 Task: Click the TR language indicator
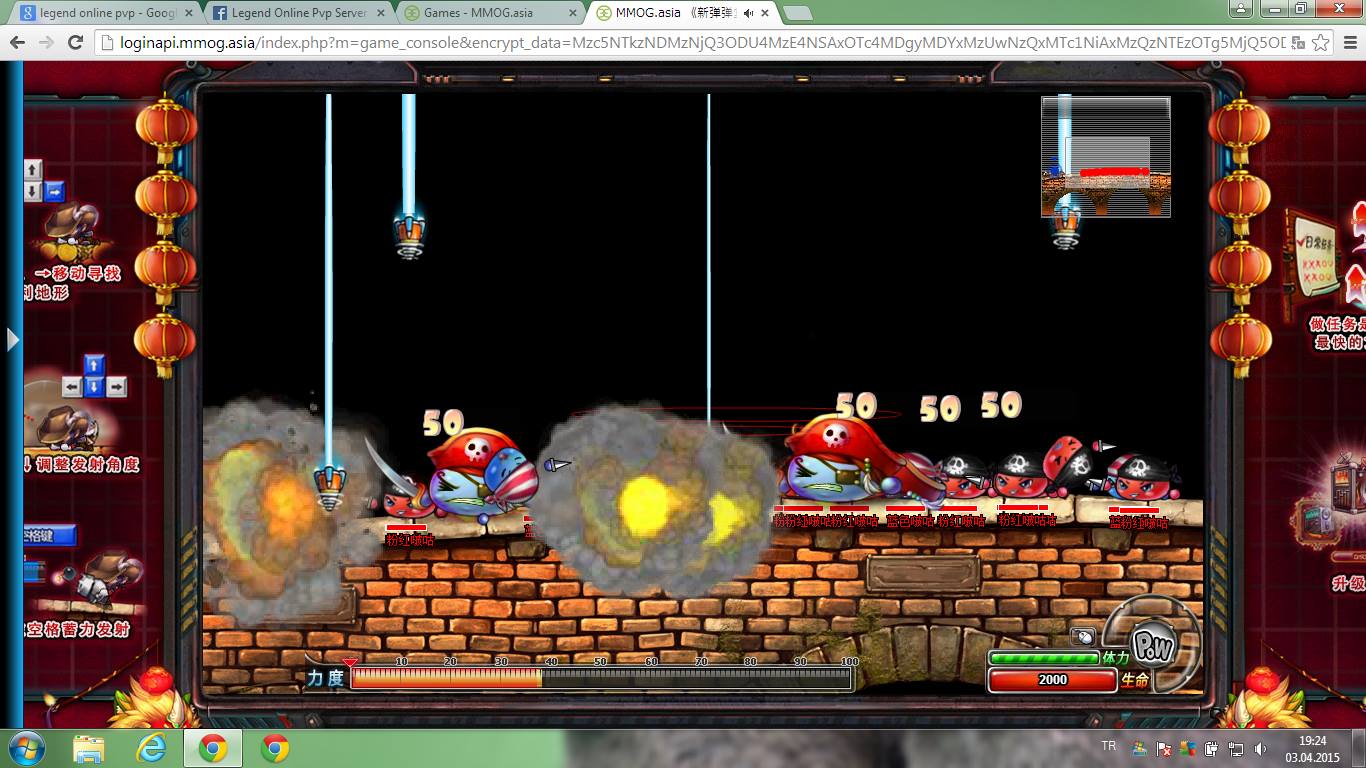click(x=1108, y=747)
